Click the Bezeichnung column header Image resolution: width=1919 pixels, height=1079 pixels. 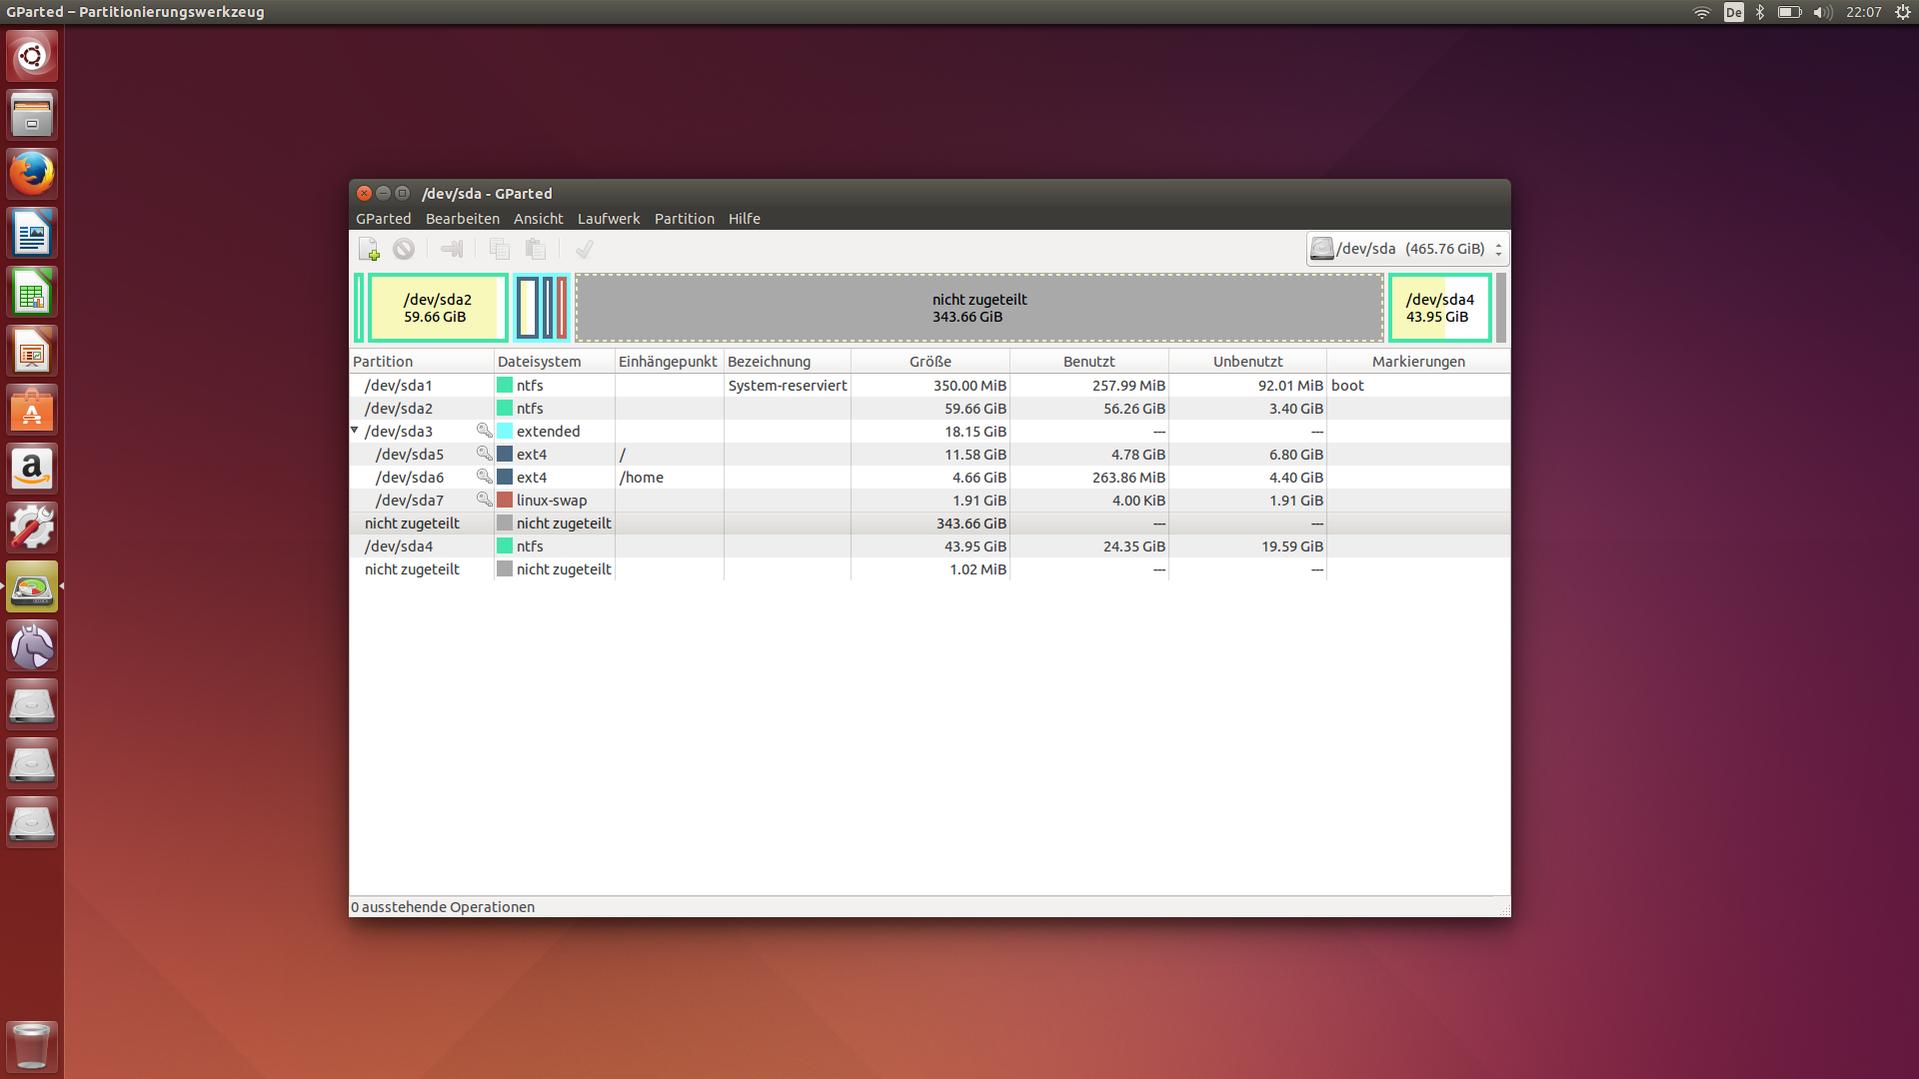point(787,362)
